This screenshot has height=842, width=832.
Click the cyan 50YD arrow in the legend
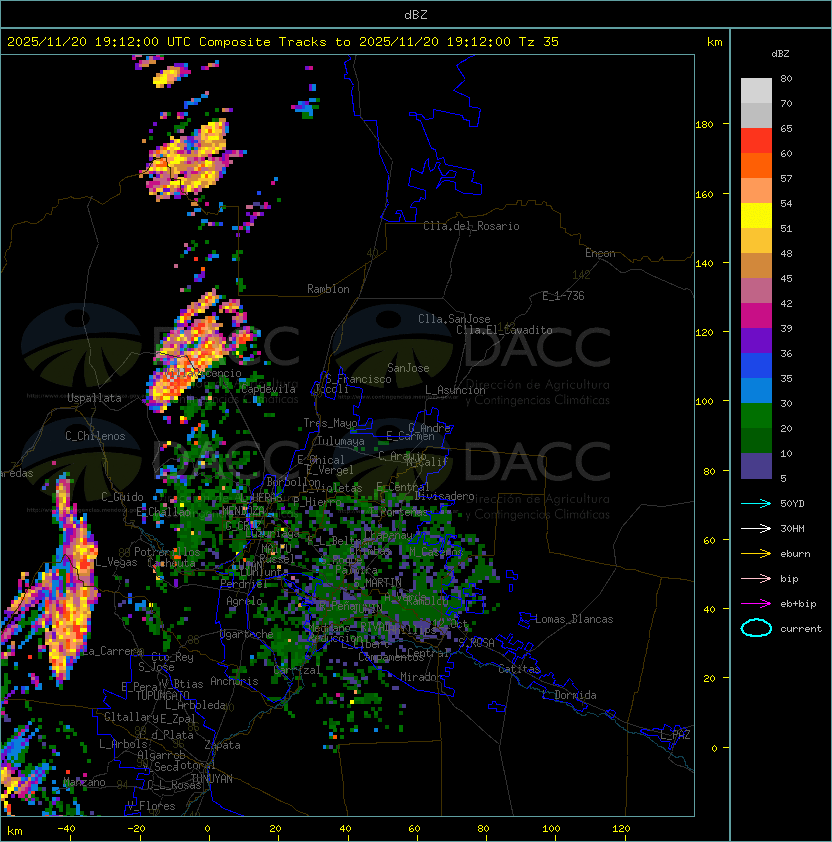coord(756,504)
